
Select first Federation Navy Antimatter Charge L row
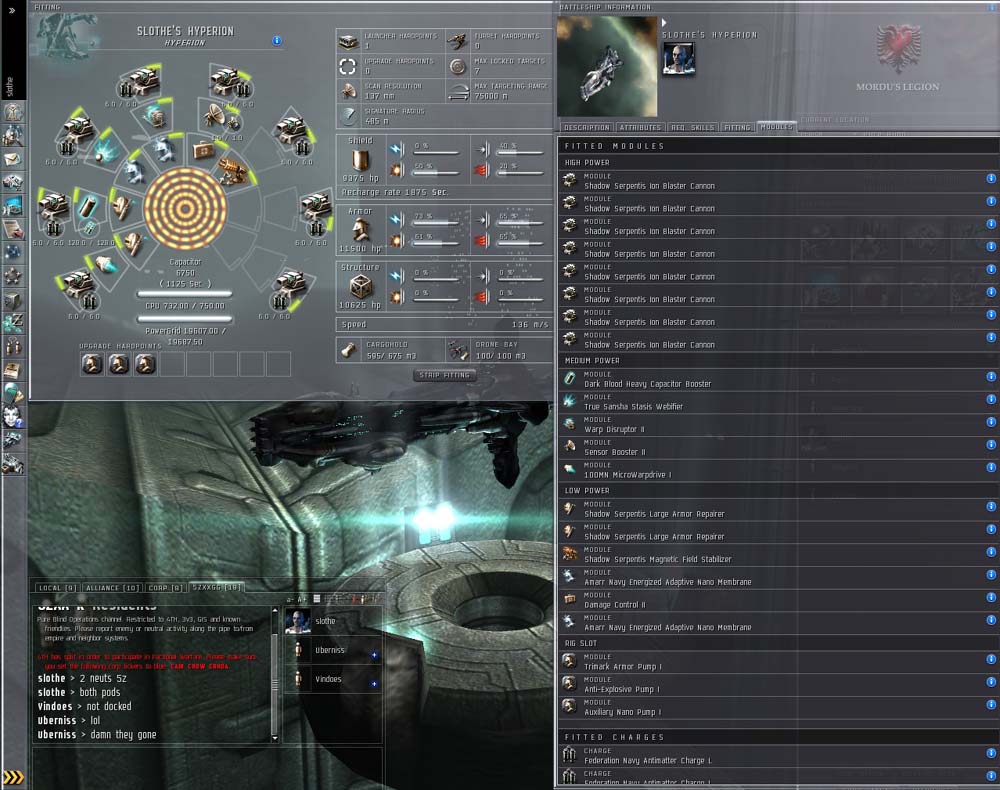coord(779,756)
